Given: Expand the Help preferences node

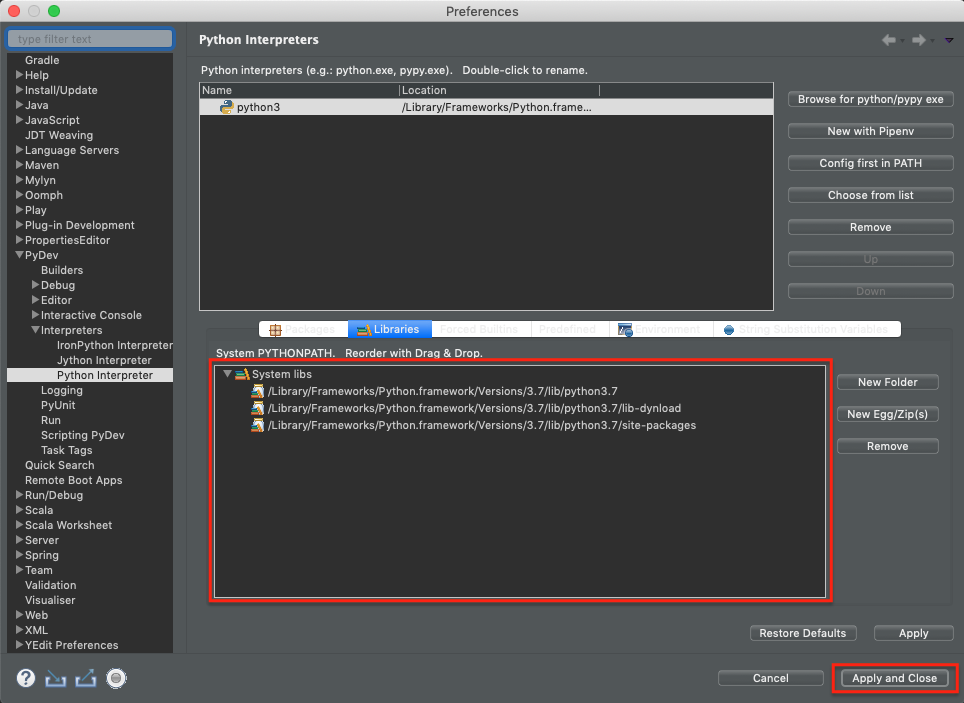Looking at the screenshot, I should (19, 75).
